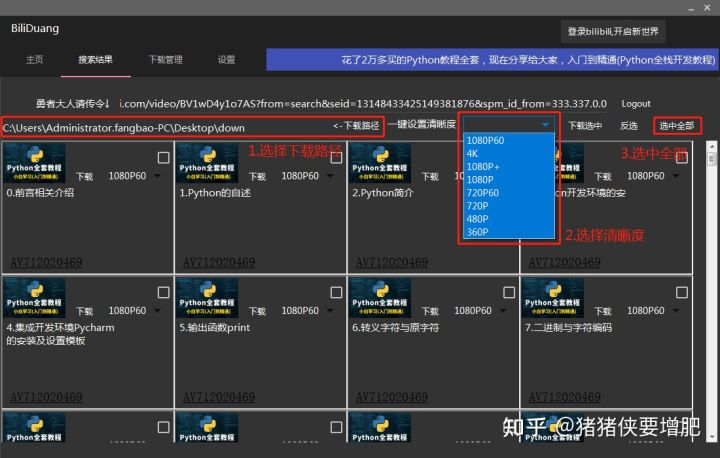Click 下载 on the 4.集成开发环境Pycharm card
Image resolution: width=720 pixels, height=458 pixels.
pos(84,311)
